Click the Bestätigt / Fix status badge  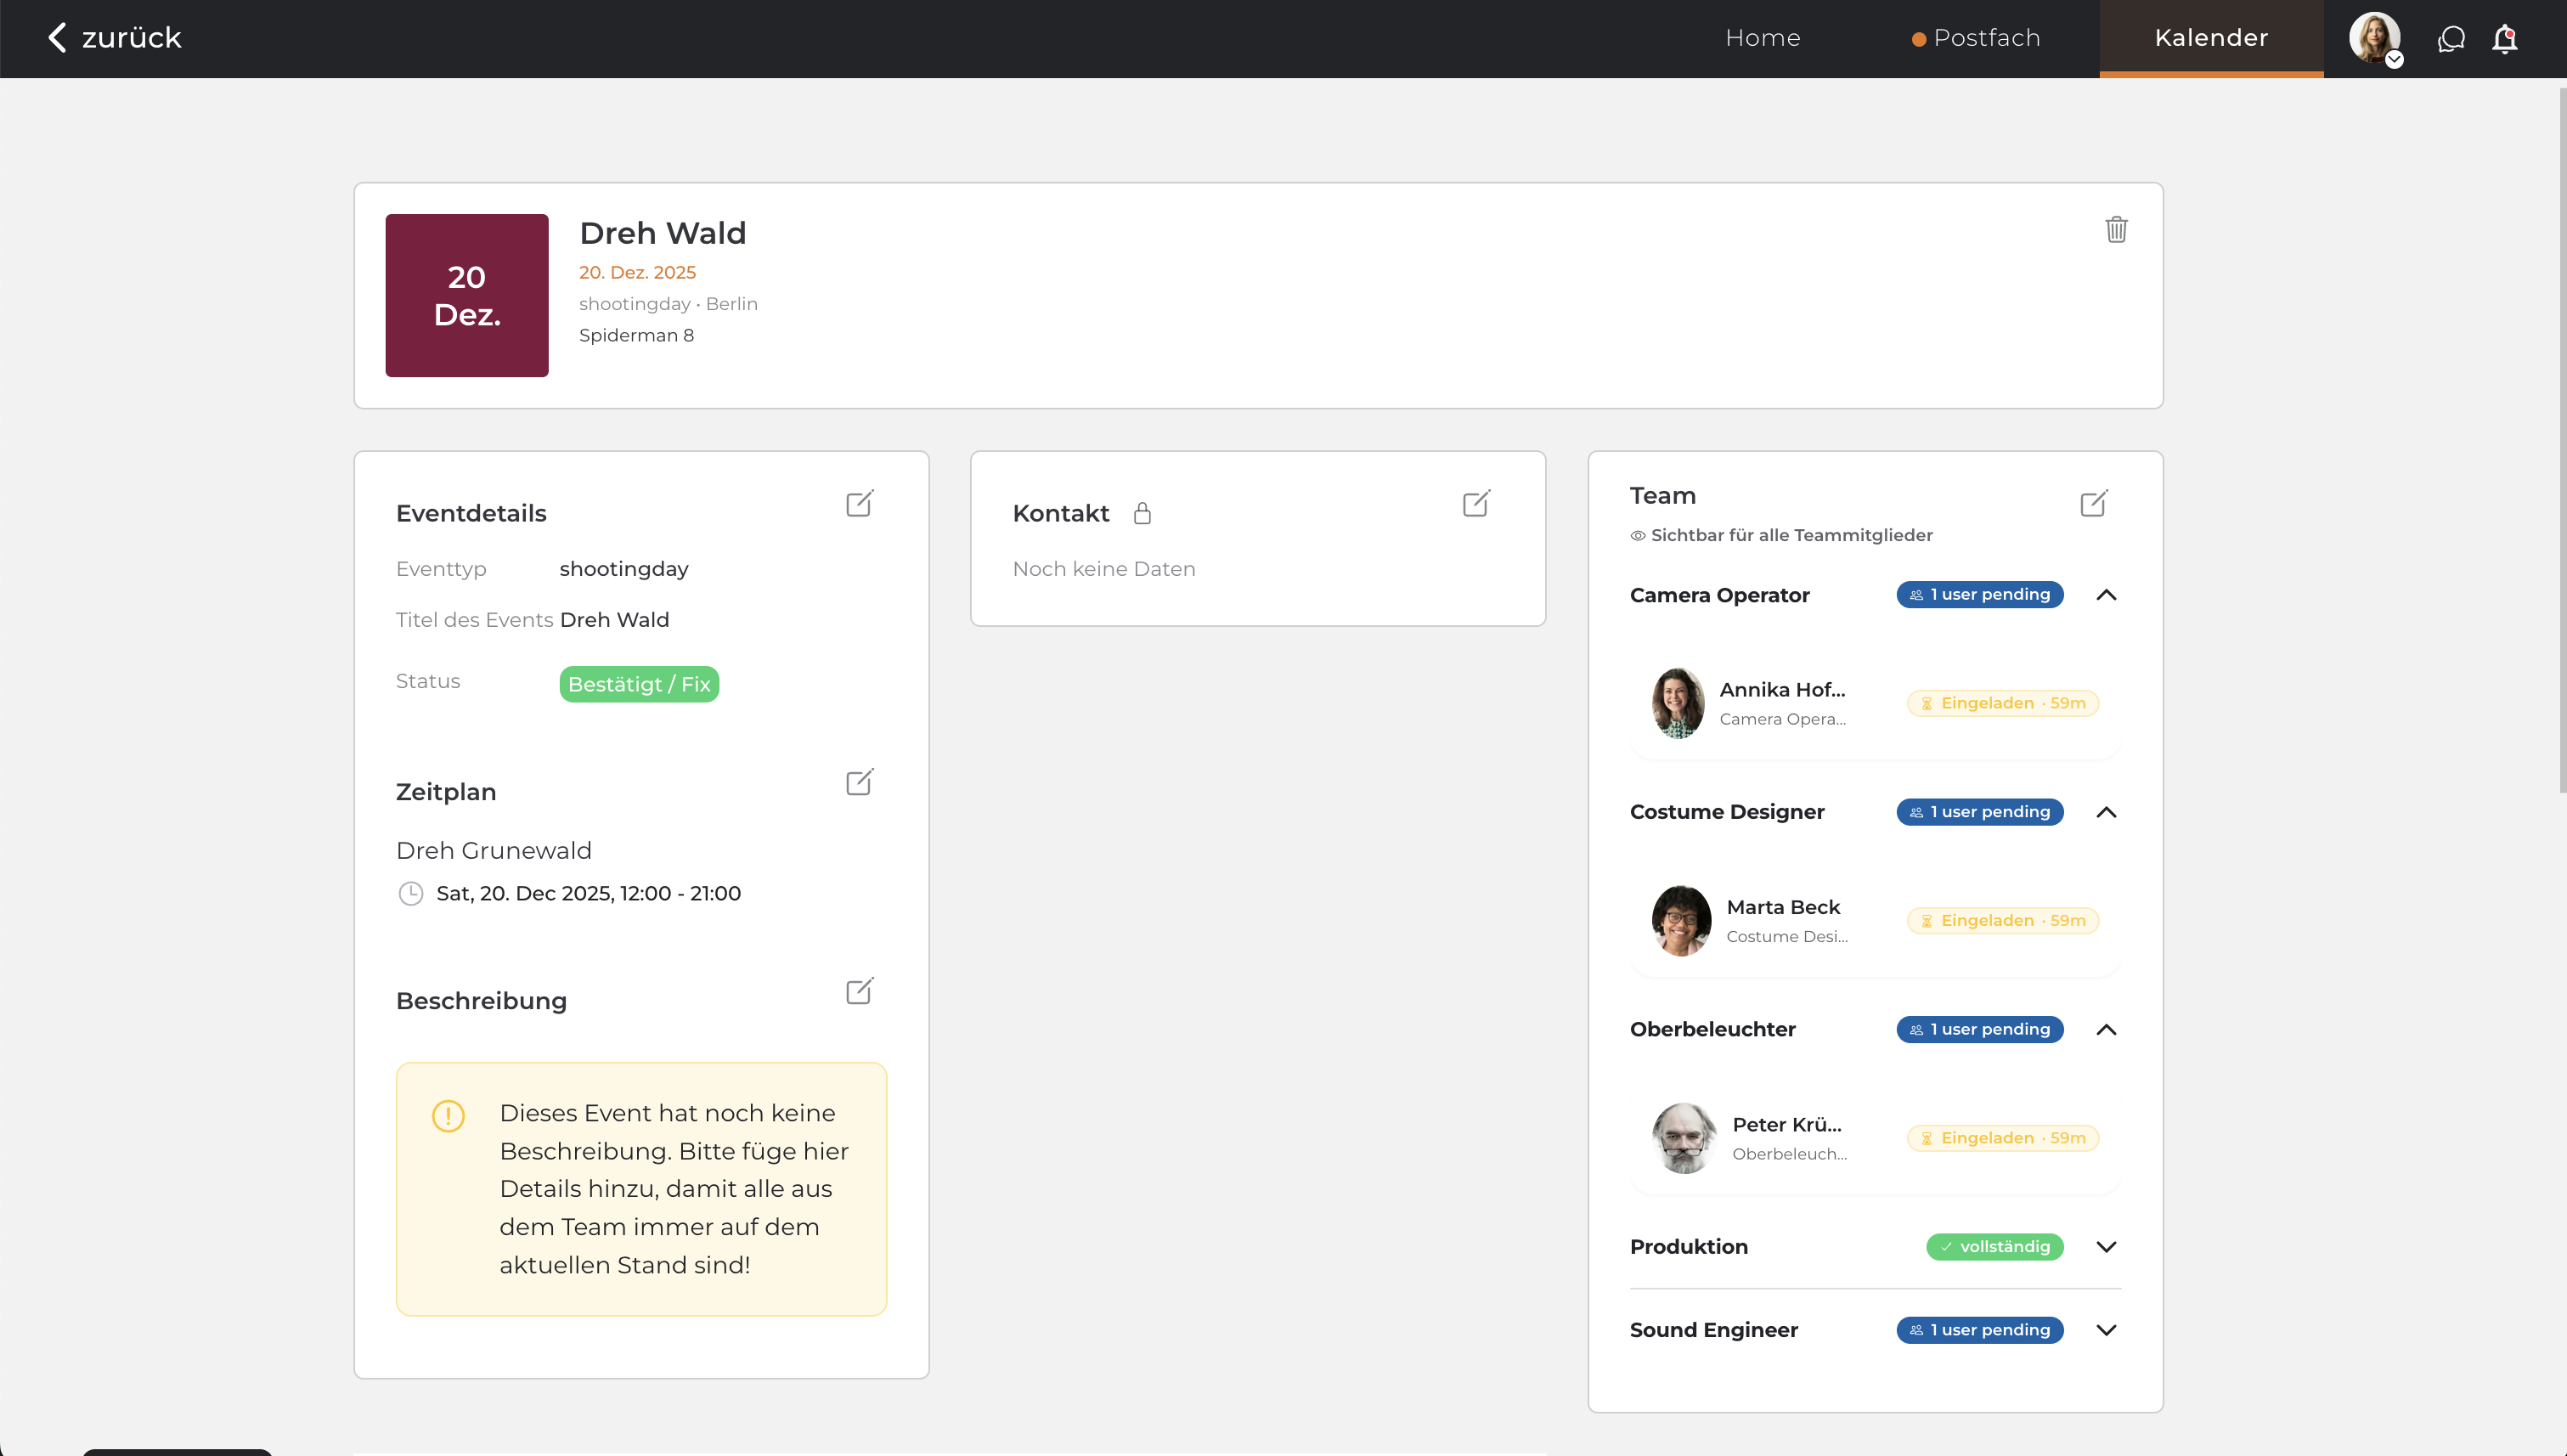pos(639,684)
